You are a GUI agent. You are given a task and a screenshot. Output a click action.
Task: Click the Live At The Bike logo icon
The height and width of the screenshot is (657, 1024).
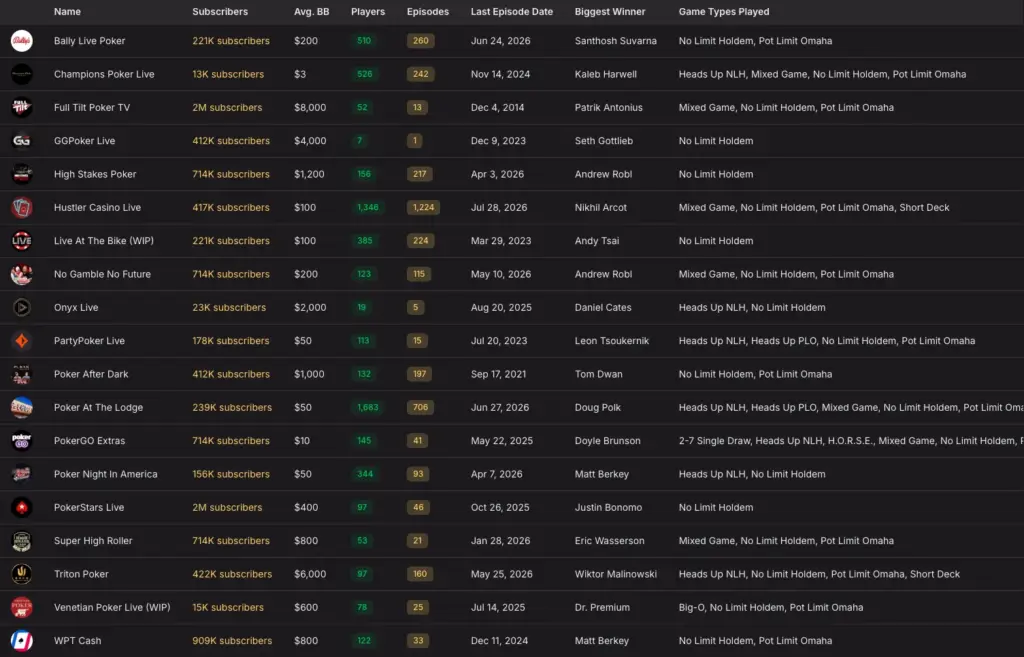pos(22,240)
